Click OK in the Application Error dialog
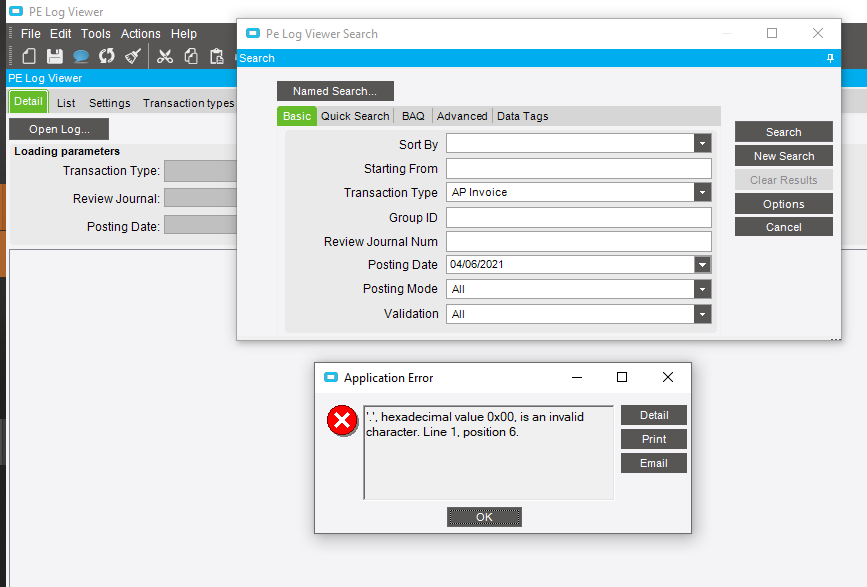The image size is (867, 587). click(x=484, y=517)
